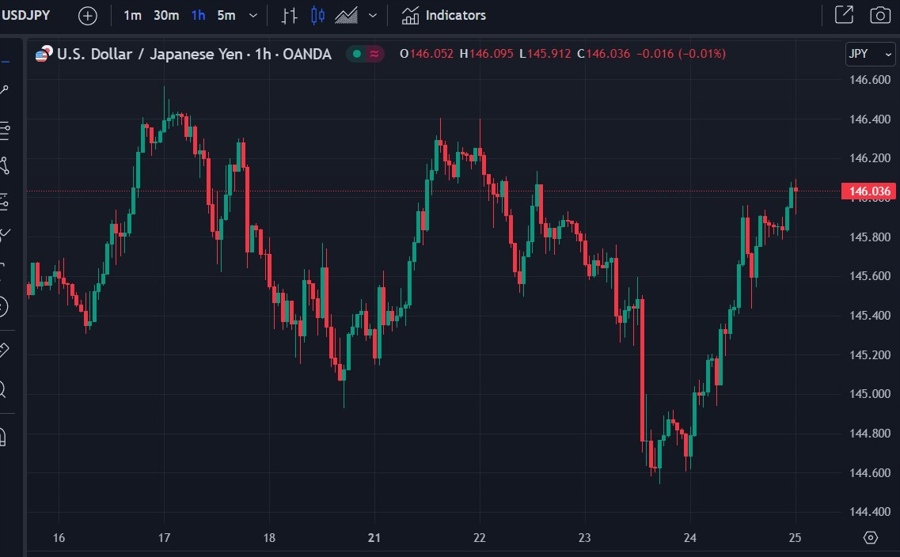Select the zoom in magnifier tool
The image size is (900, 557).
pos(3,389)
